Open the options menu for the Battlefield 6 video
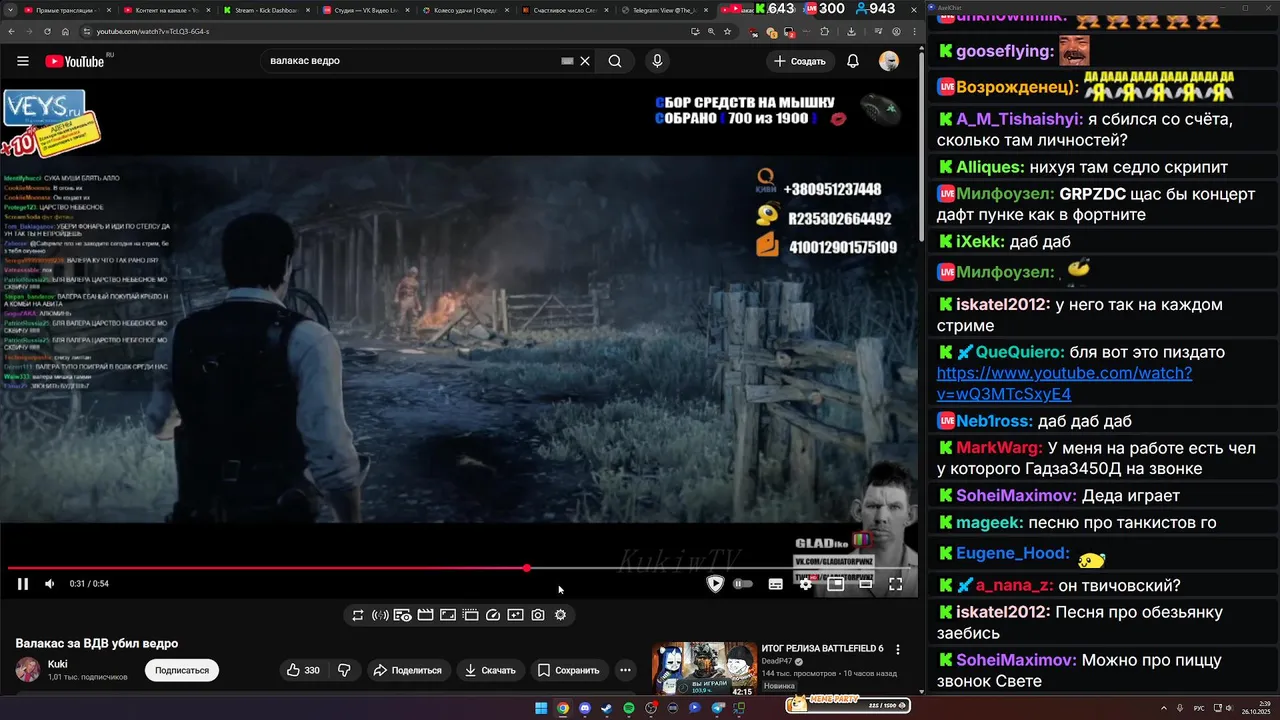 pos(898,650)
